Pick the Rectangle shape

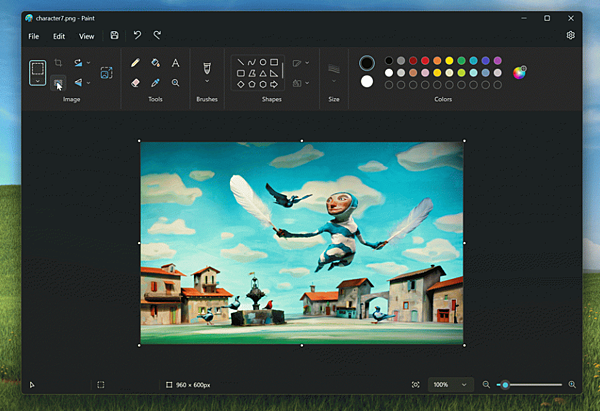pos(274,62)
